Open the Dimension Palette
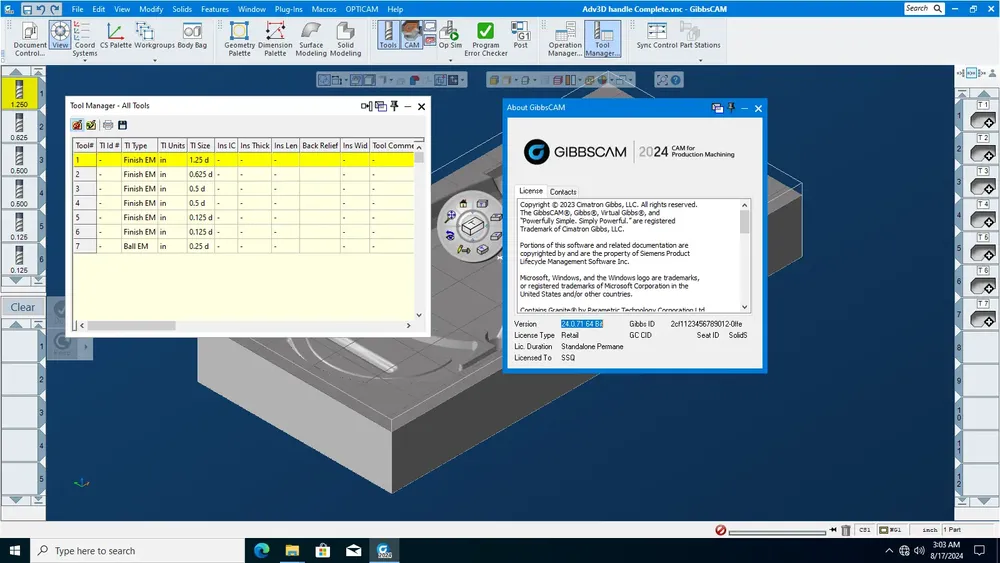This screenshot has height=563, width=1000. (275, 38)
